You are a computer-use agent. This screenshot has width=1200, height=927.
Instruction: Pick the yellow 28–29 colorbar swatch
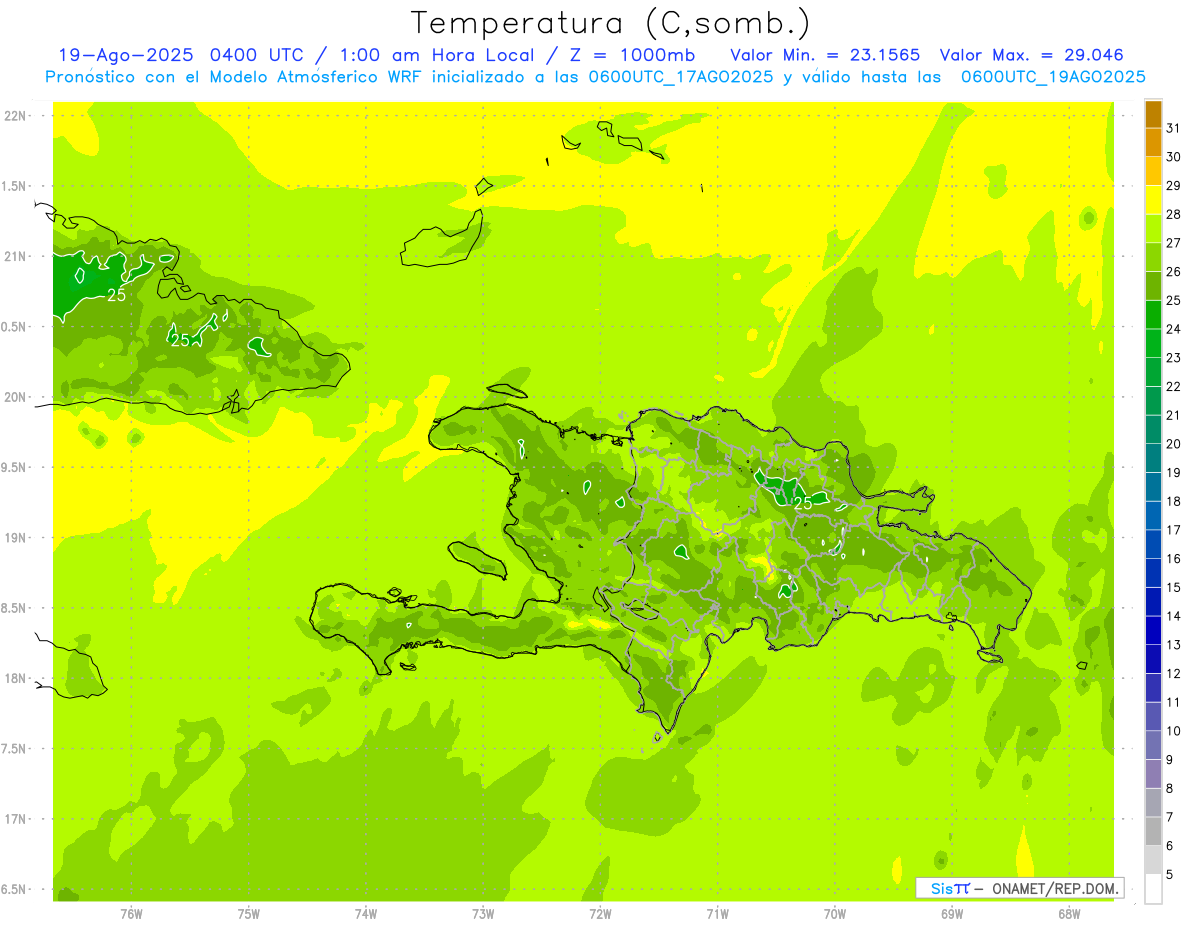(x=1153, y=200)
